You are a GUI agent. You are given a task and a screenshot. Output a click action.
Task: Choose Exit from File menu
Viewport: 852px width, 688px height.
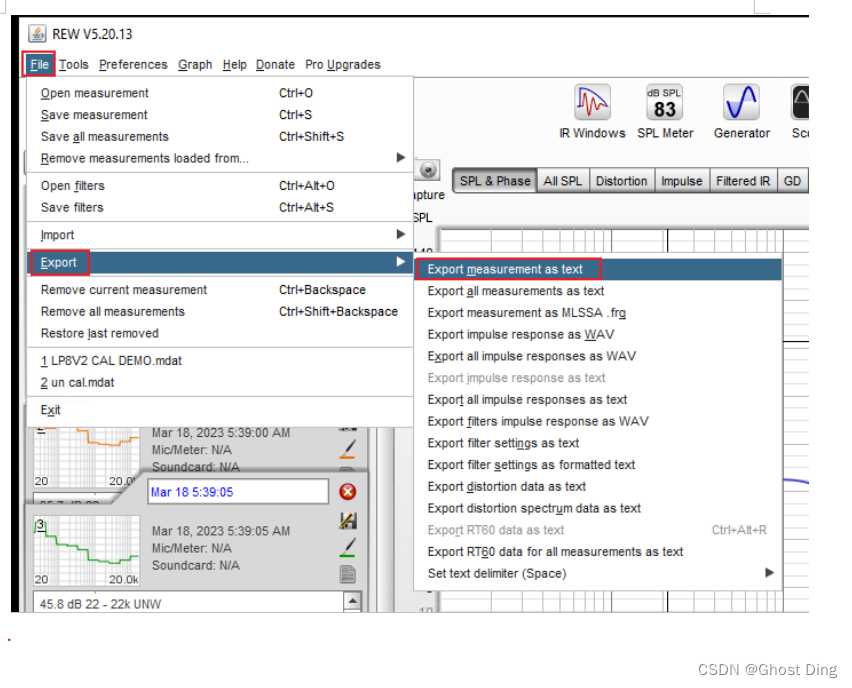(x=220, y=410)
